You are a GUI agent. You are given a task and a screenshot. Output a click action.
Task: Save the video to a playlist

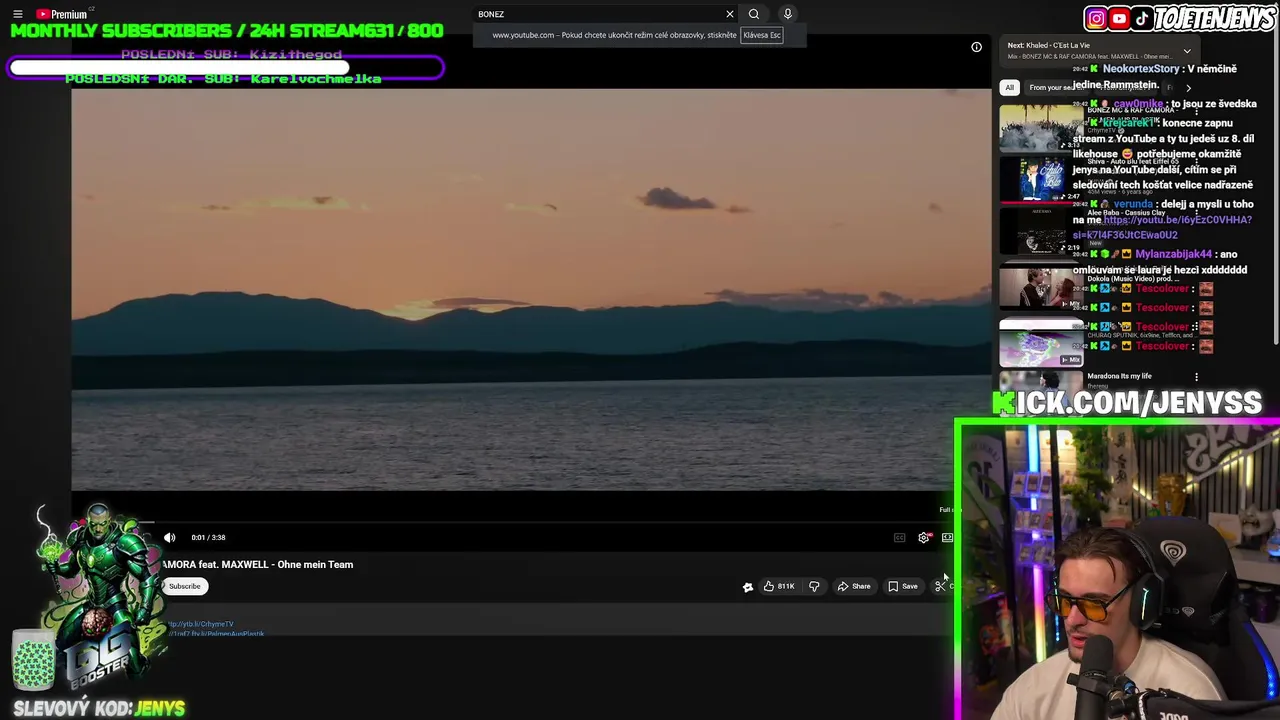pyautogui.click(x=903, y=586)
